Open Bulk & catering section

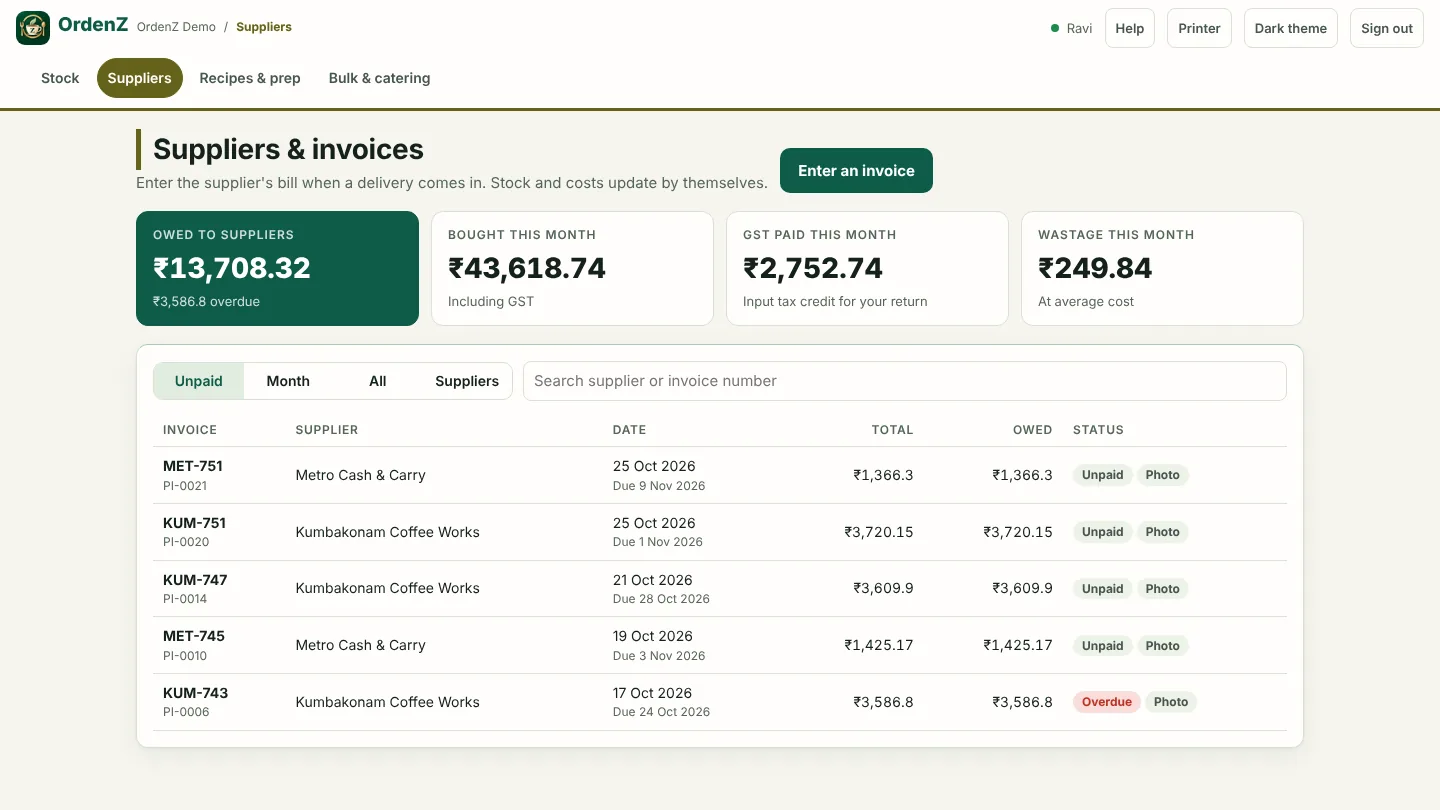(x=380, y=78)
